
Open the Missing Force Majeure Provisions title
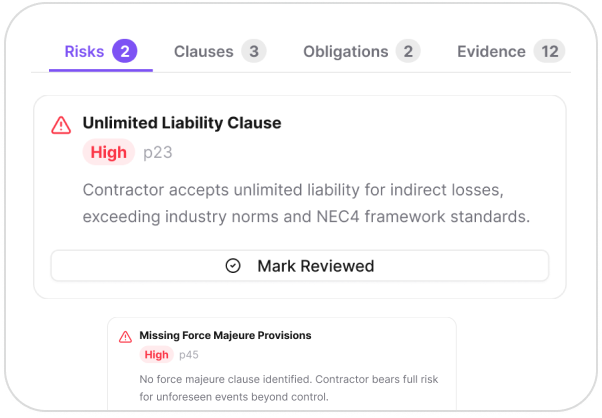225,335
